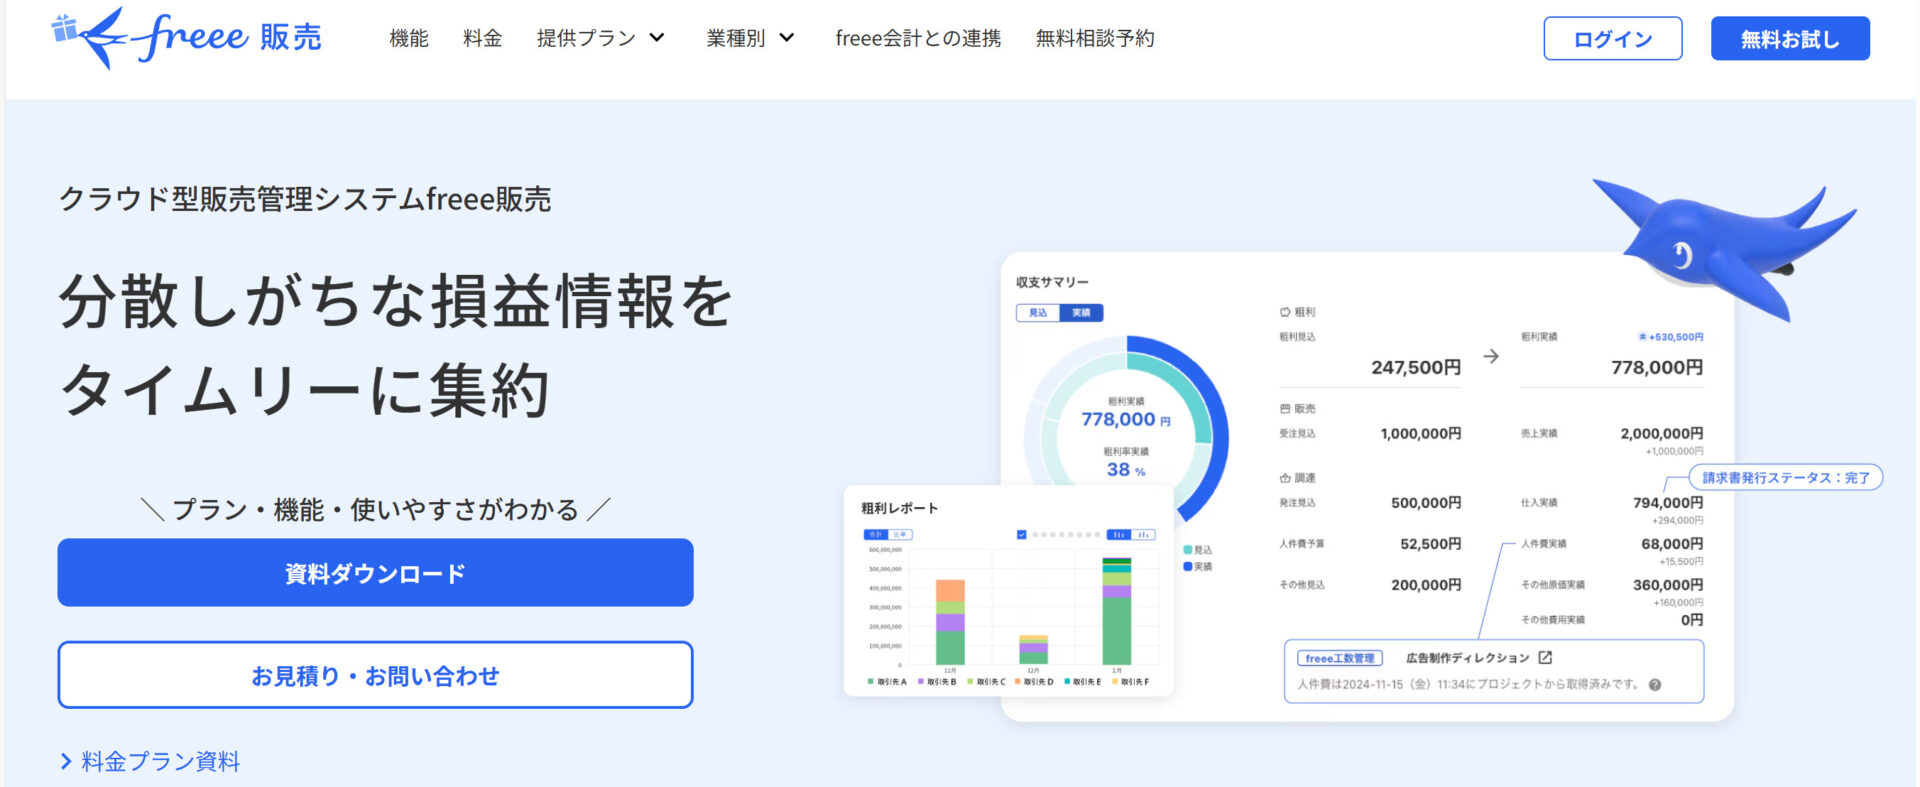Click the その他見込 value 200,000円
Screen dimensions: 1920x787
pyautogui.click(x=1426, y=584)
